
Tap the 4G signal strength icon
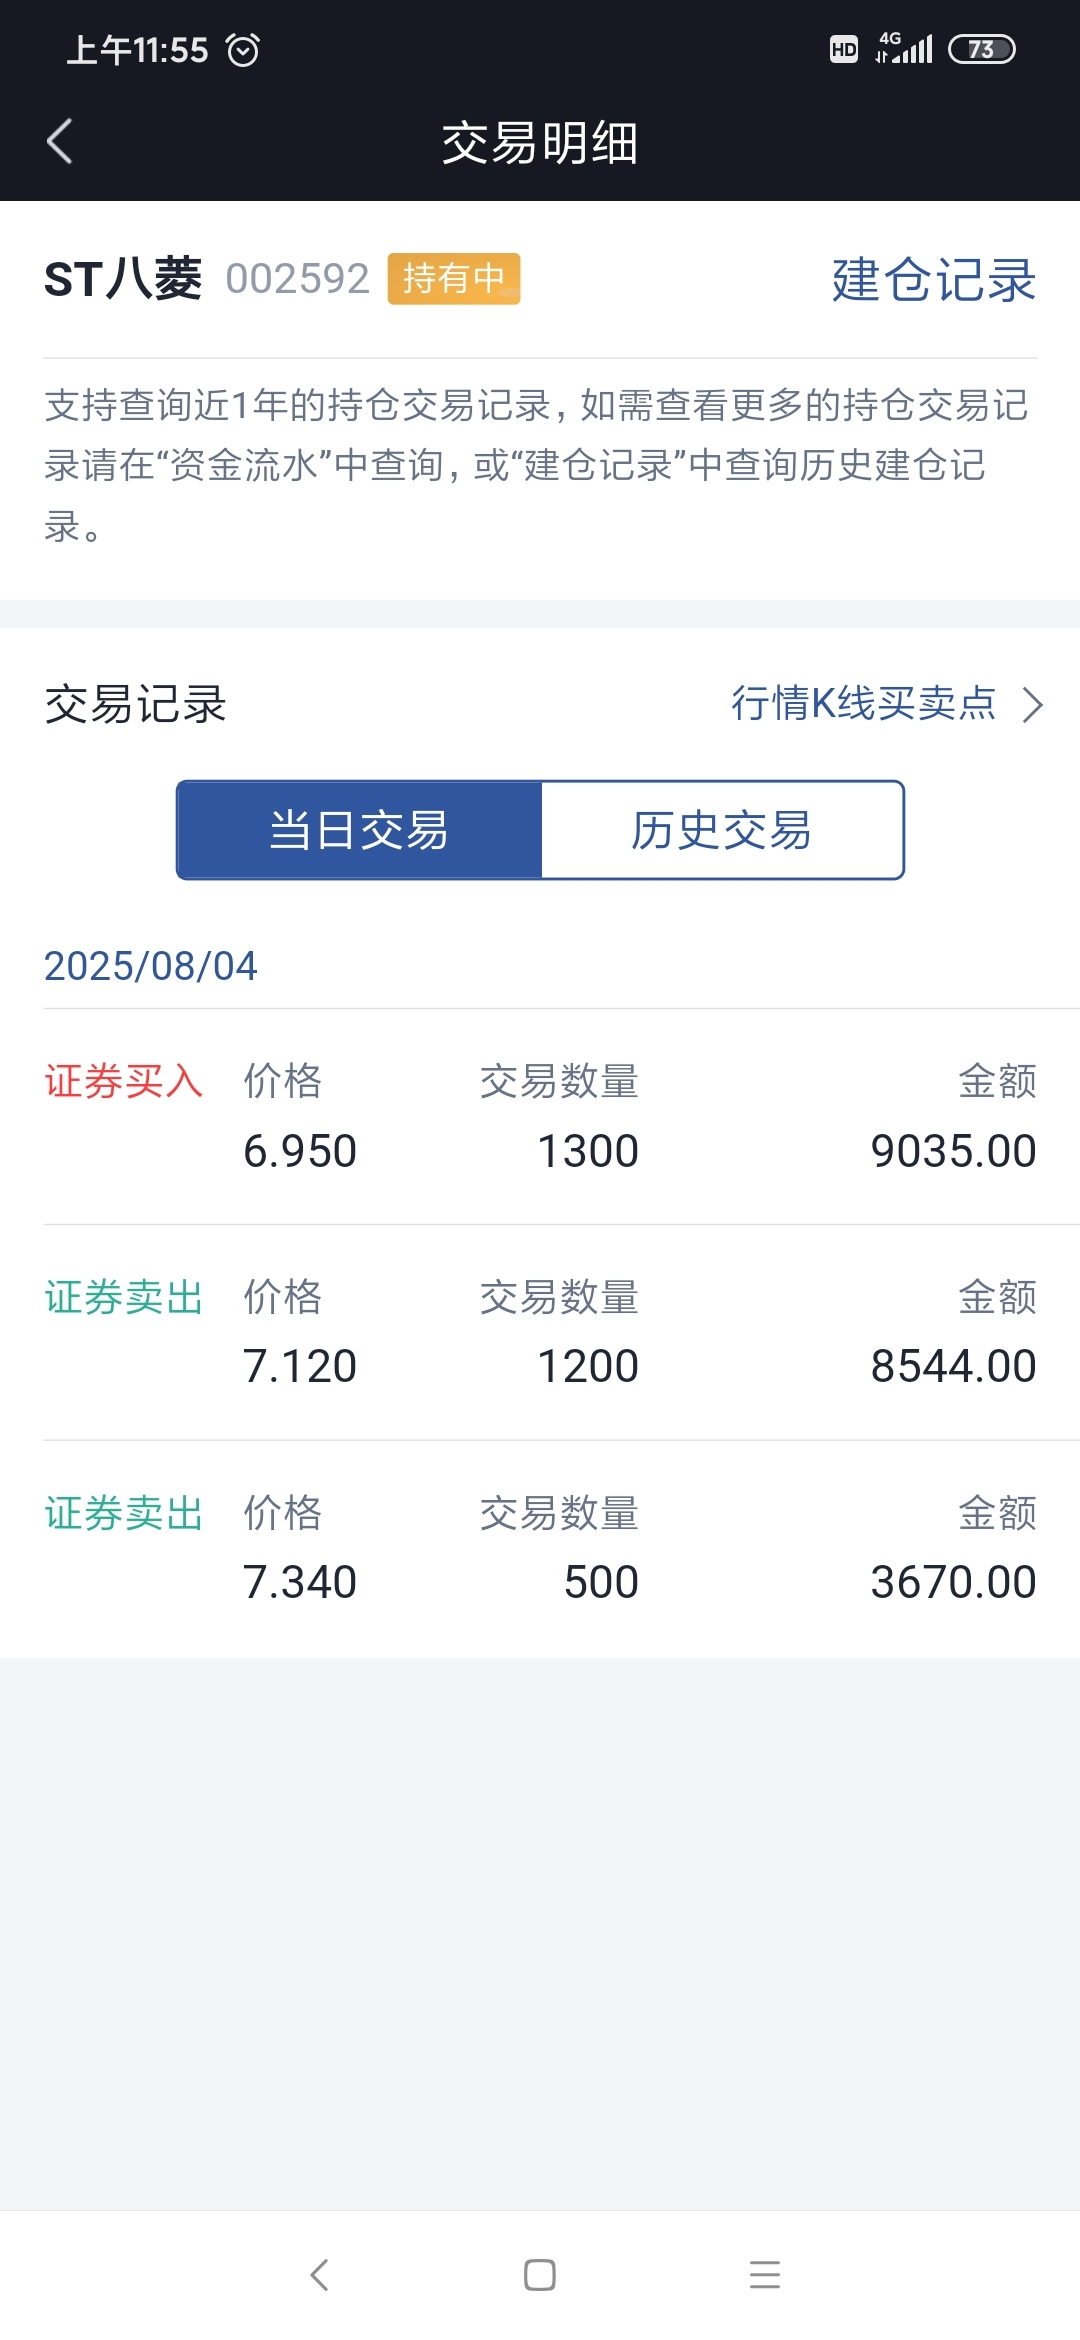pyautogui.click(x=904, y=48)
